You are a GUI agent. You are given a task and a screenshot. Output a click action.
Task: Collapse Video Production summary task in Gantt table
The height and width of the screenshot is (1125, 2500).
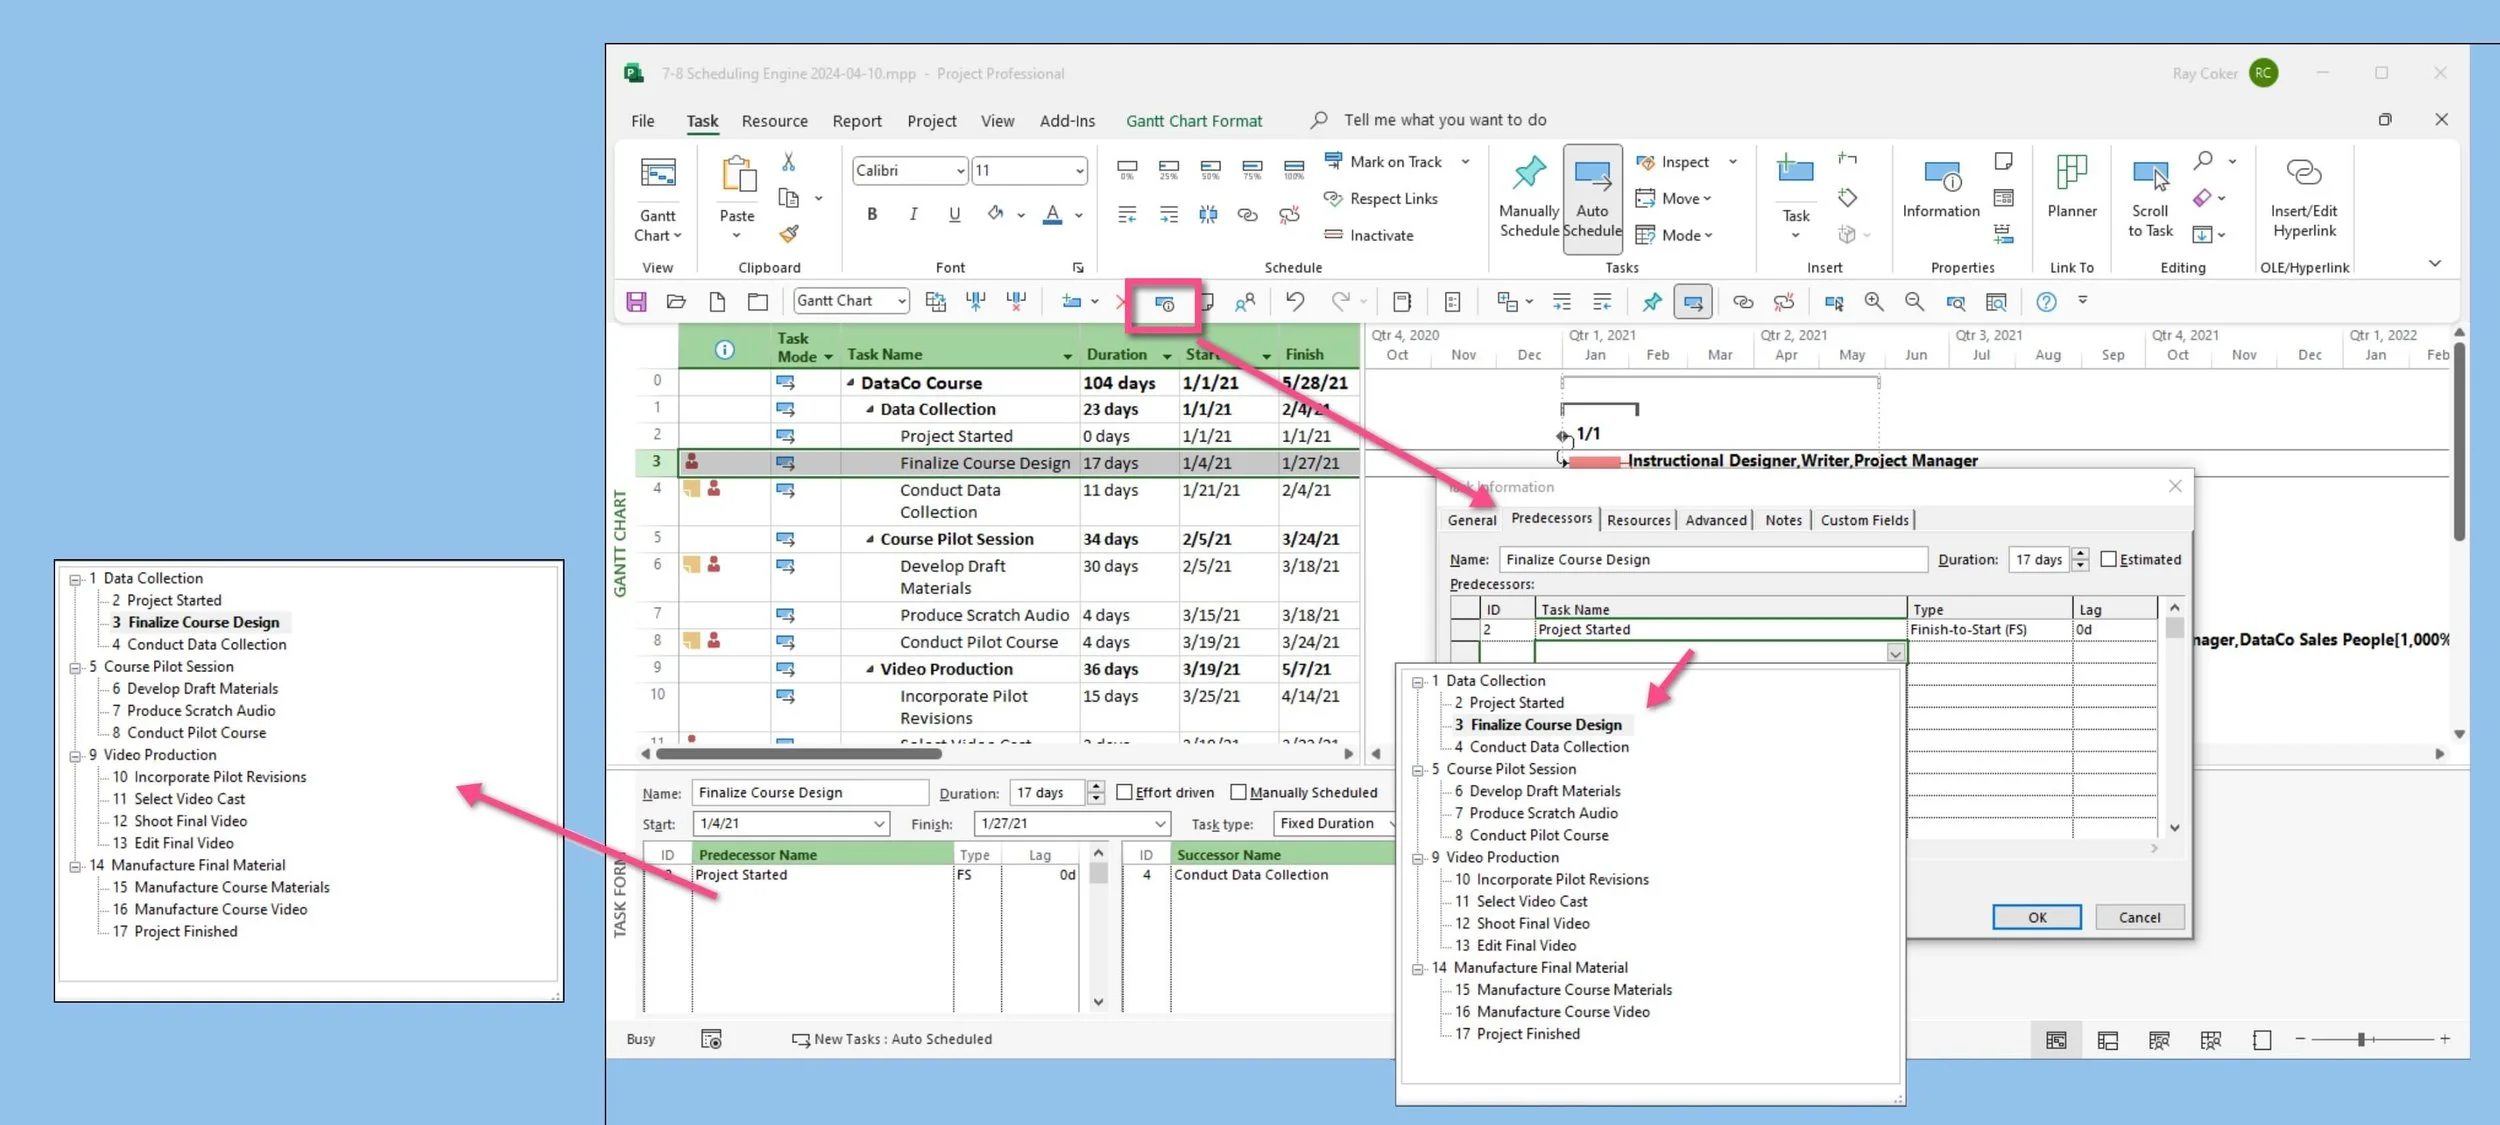[x=870, y=669]
